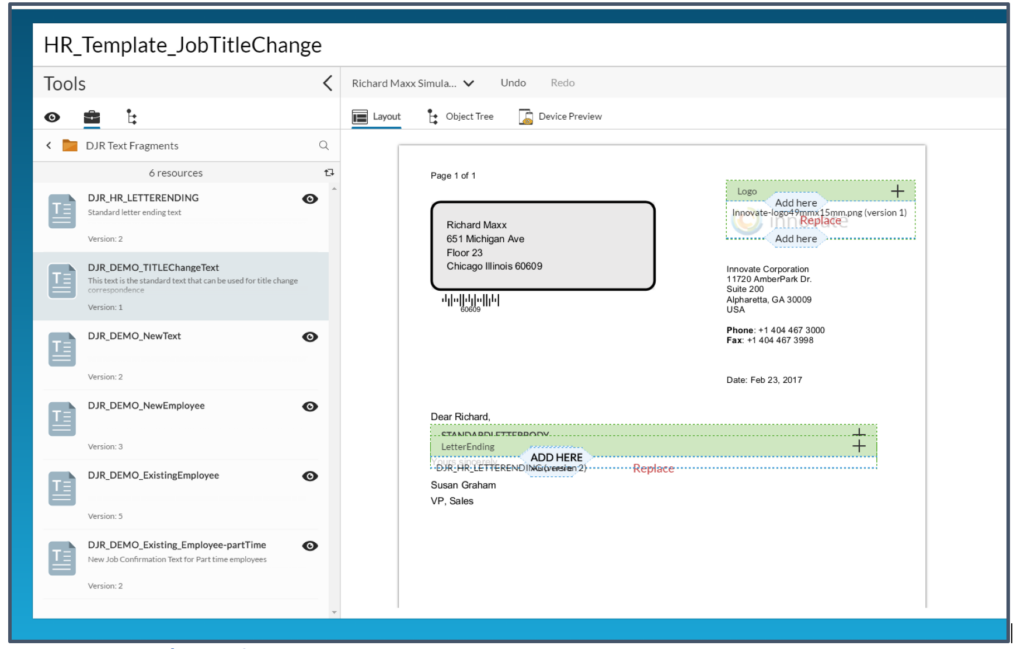Click the plus icon in LetterEnding zone
The width and height of the screenshot is (1024, 649).
click(859, 446)
